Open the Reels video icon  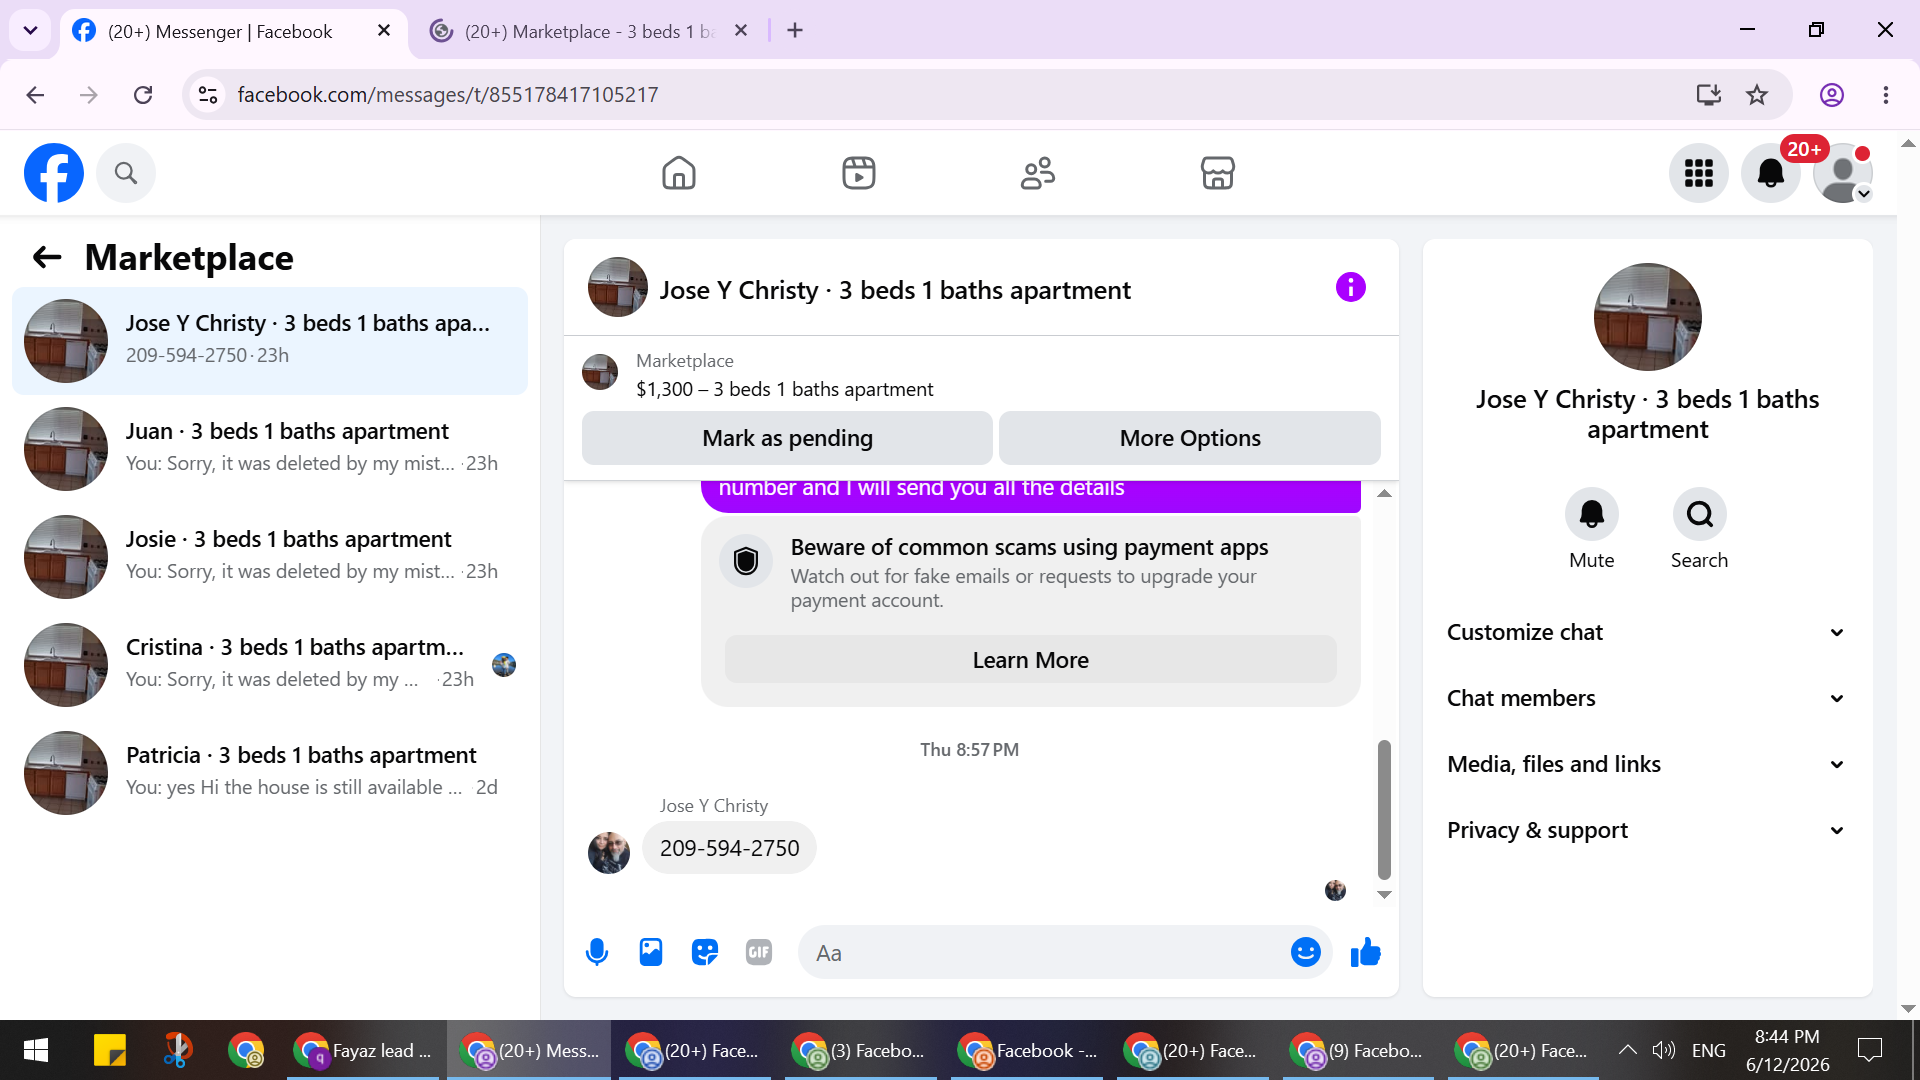[x=859, y=173]
